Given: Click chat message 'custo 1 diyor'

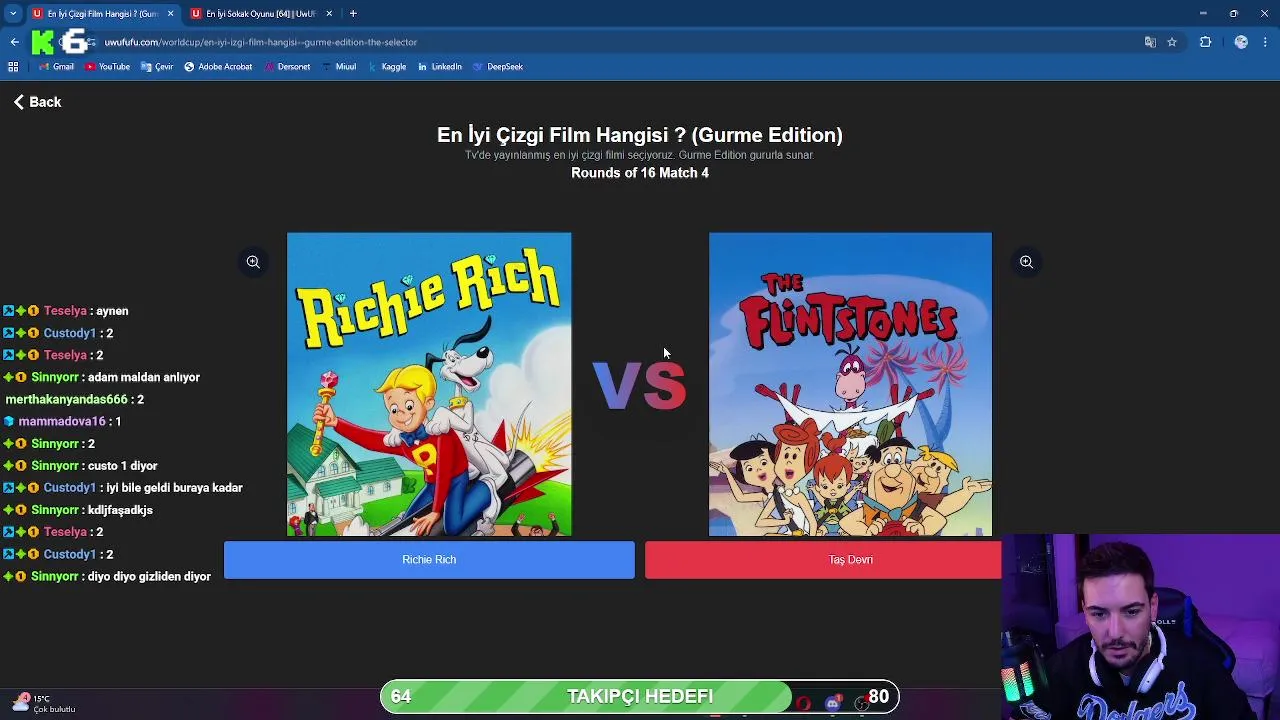Looking at the screenshot, I should [x=122, y=466].
